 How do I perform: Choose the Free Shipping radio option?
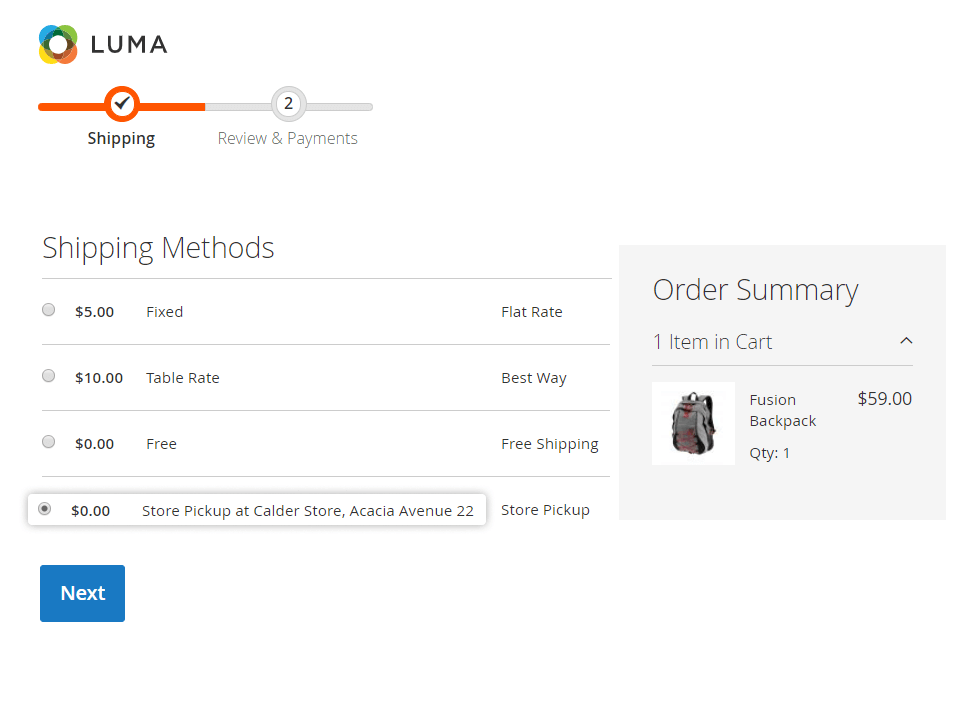coord(49,442)
